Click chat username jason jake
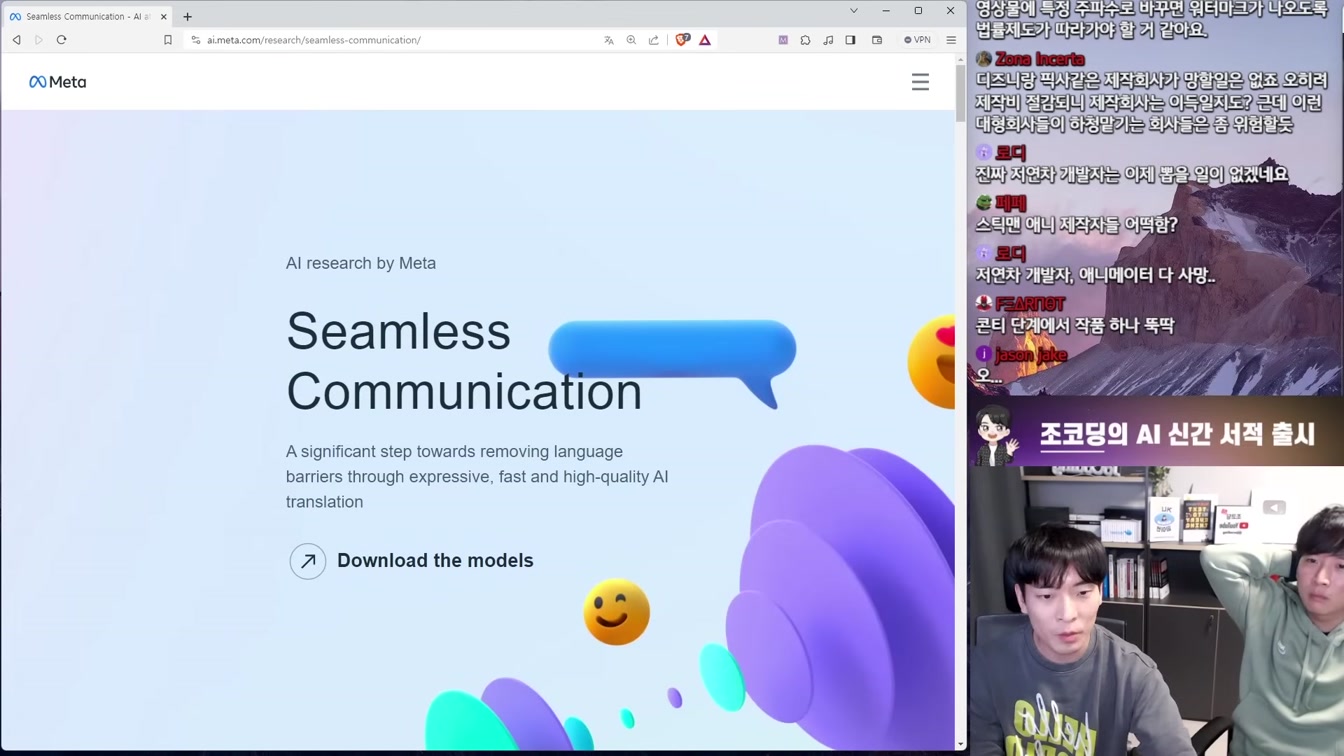The width and height of the screenshot is (1344, 756). coord(1031,355)
